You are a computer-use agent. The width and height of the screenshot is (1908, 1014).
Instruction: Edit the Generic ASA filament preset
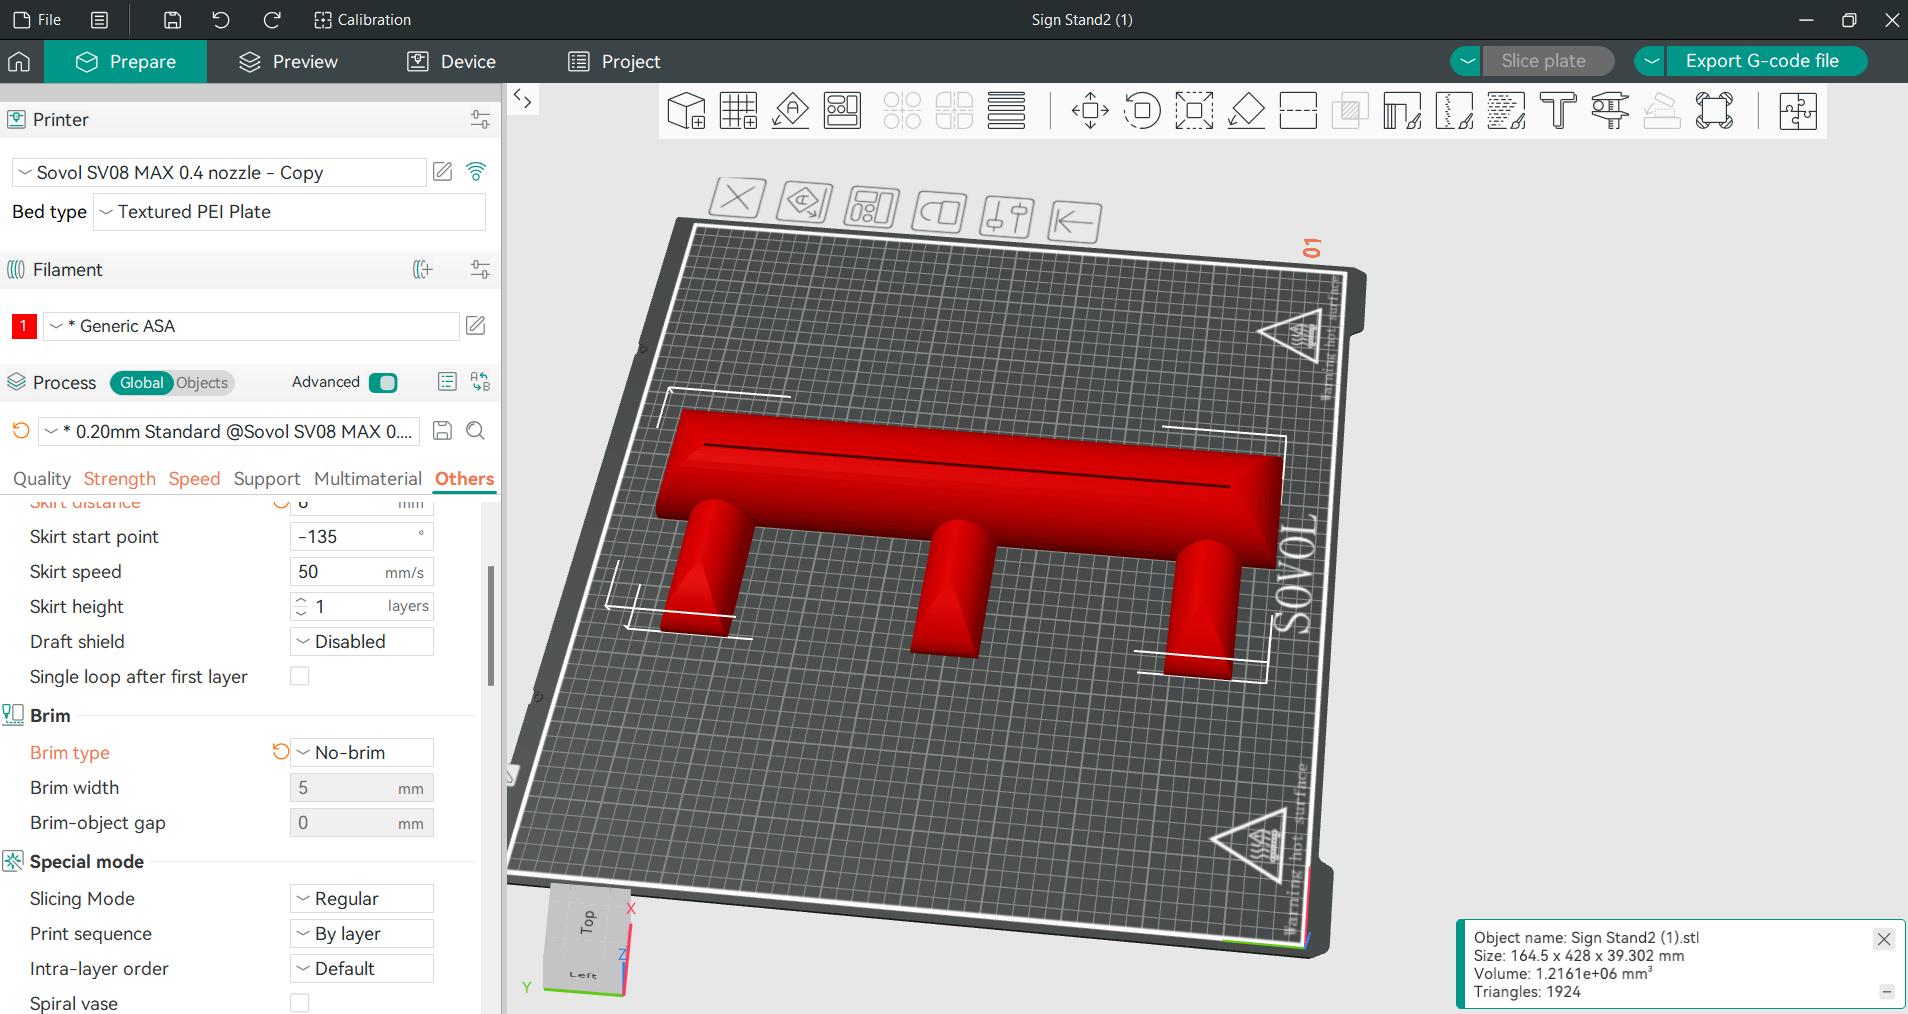476,326
